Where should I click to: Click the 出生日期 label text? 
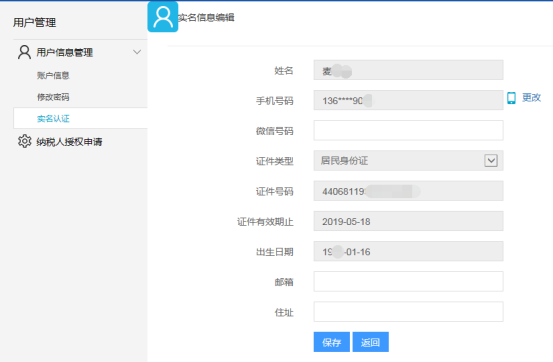pos(274,252)
